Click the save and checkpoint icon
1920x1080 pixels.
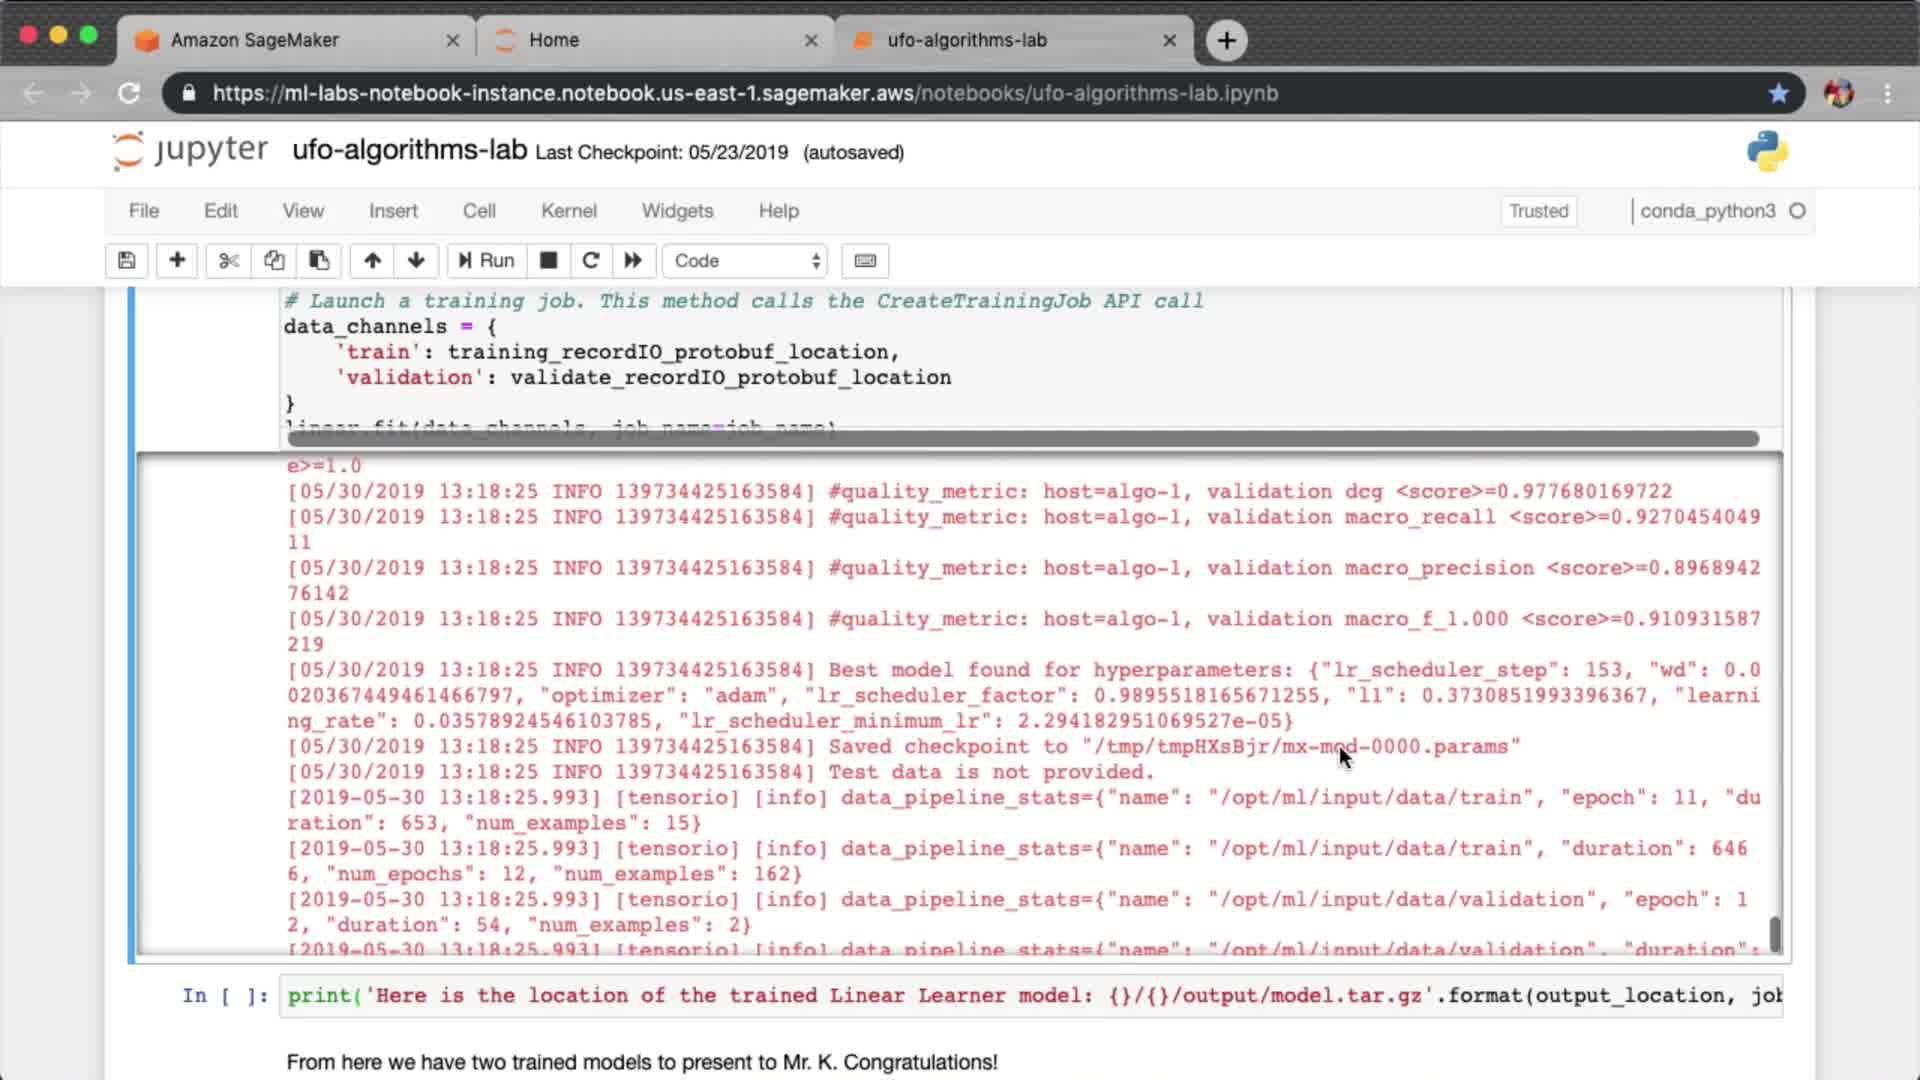126,261
